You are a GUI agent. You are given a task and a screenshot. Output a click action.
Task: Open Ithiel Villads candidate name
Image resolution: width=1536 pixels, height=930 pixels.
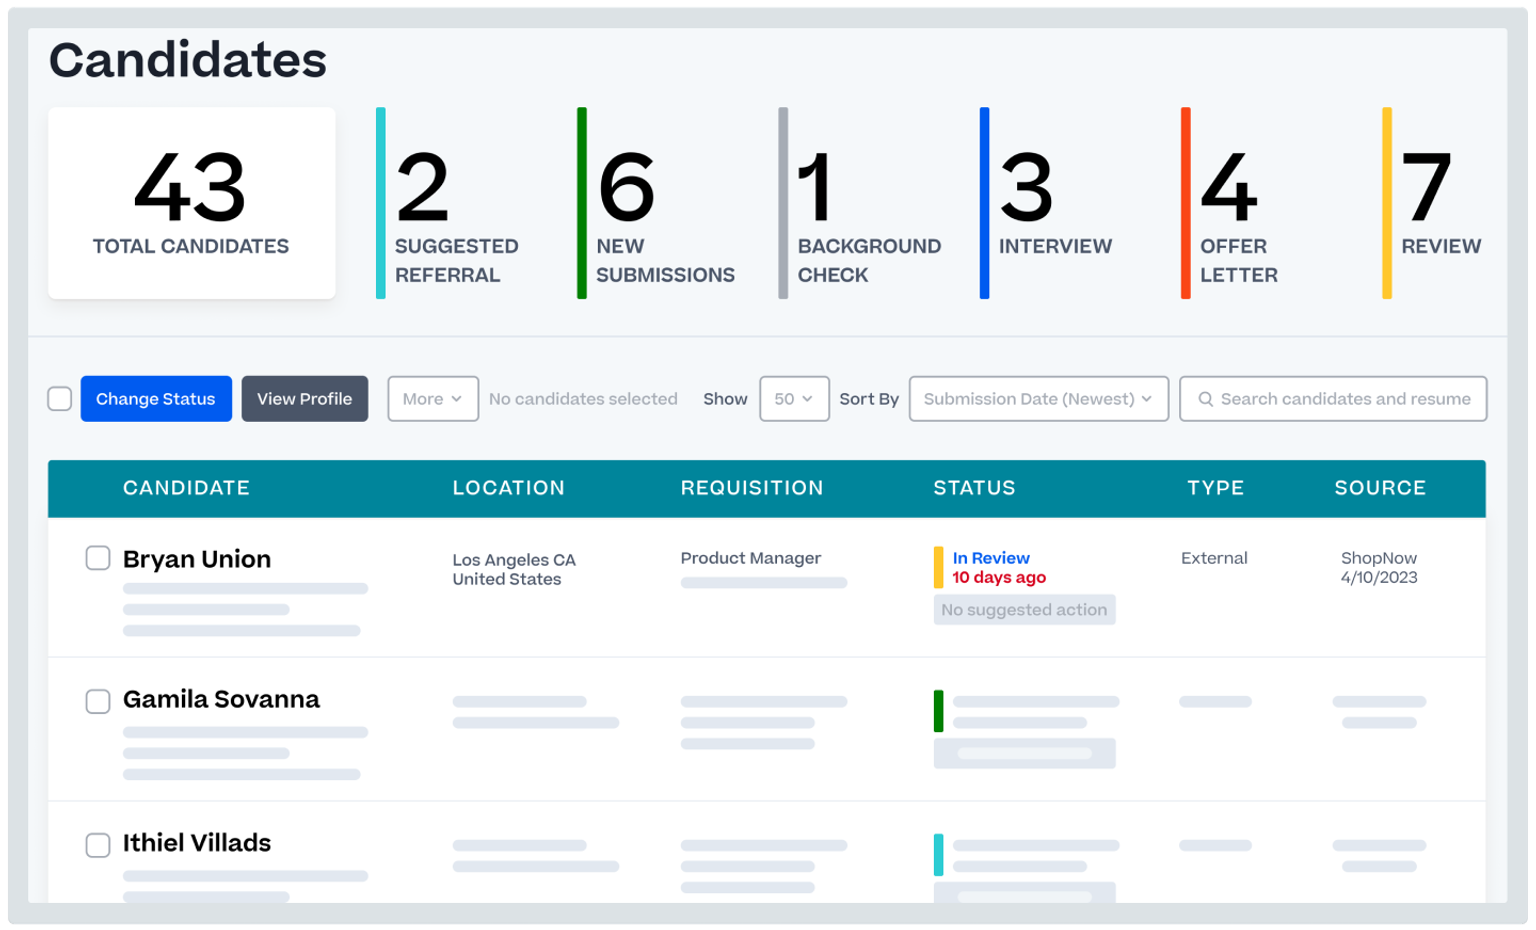point(197,843)
